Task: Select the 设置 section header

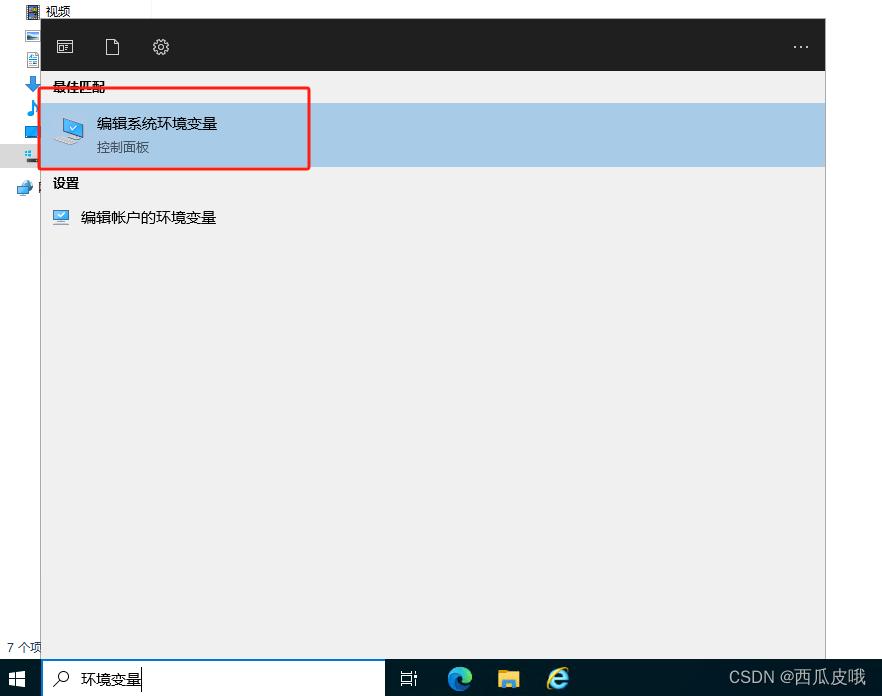Action: pyautogui.click(x=66, y=184)
